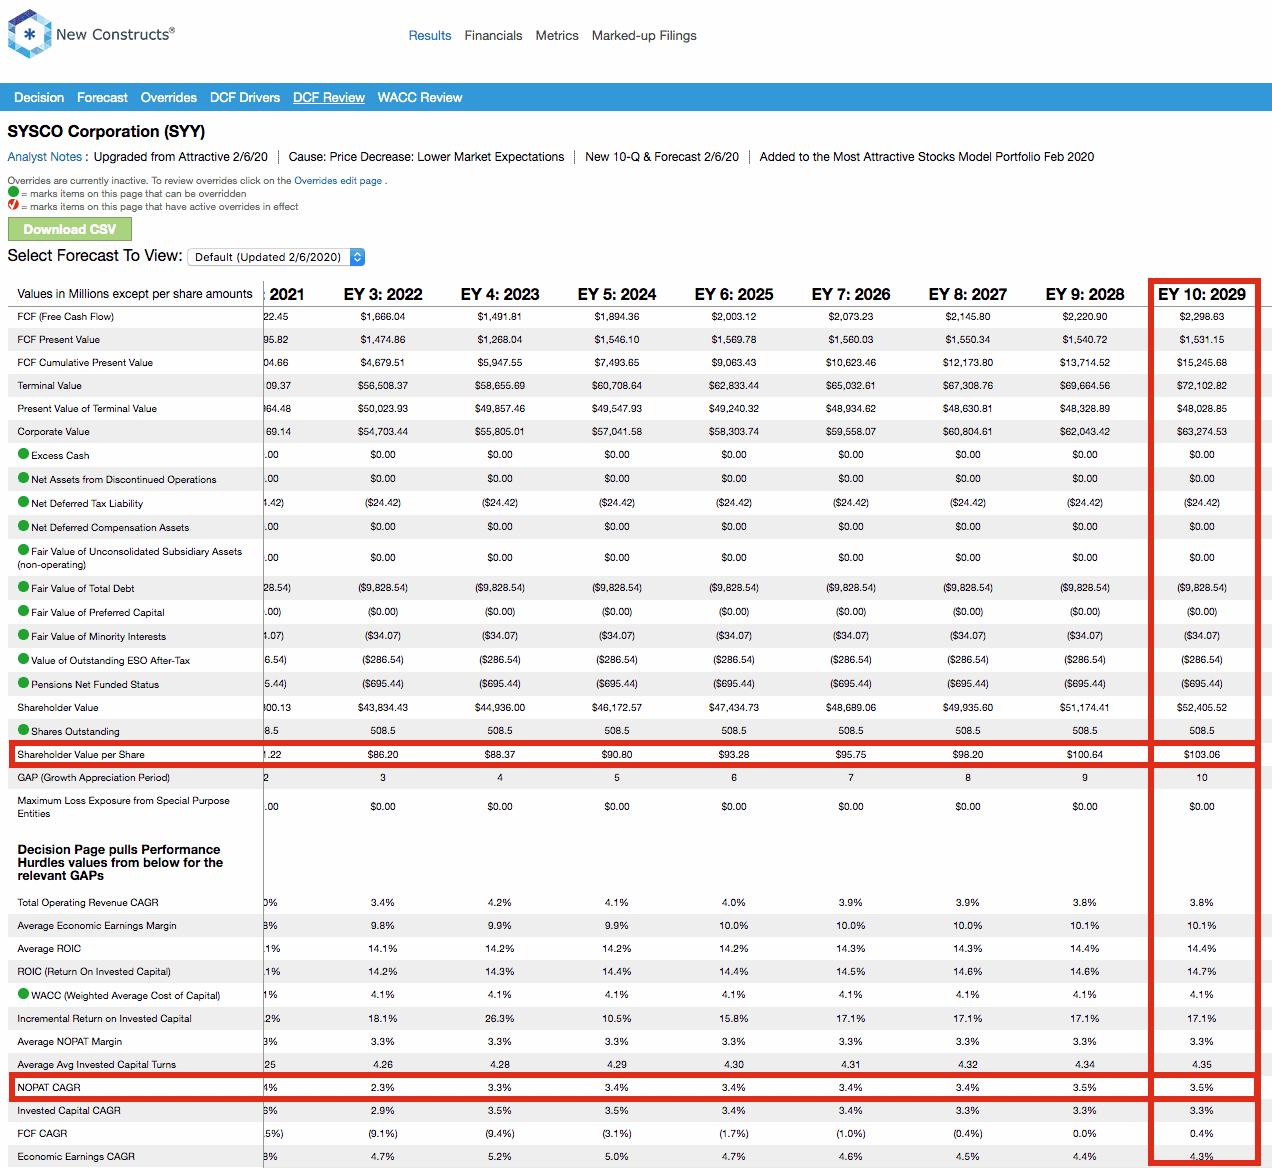Click the green dot beside Fair Value of Minority Interests
Screen dimensions: 1272x1168
(24, 635)
